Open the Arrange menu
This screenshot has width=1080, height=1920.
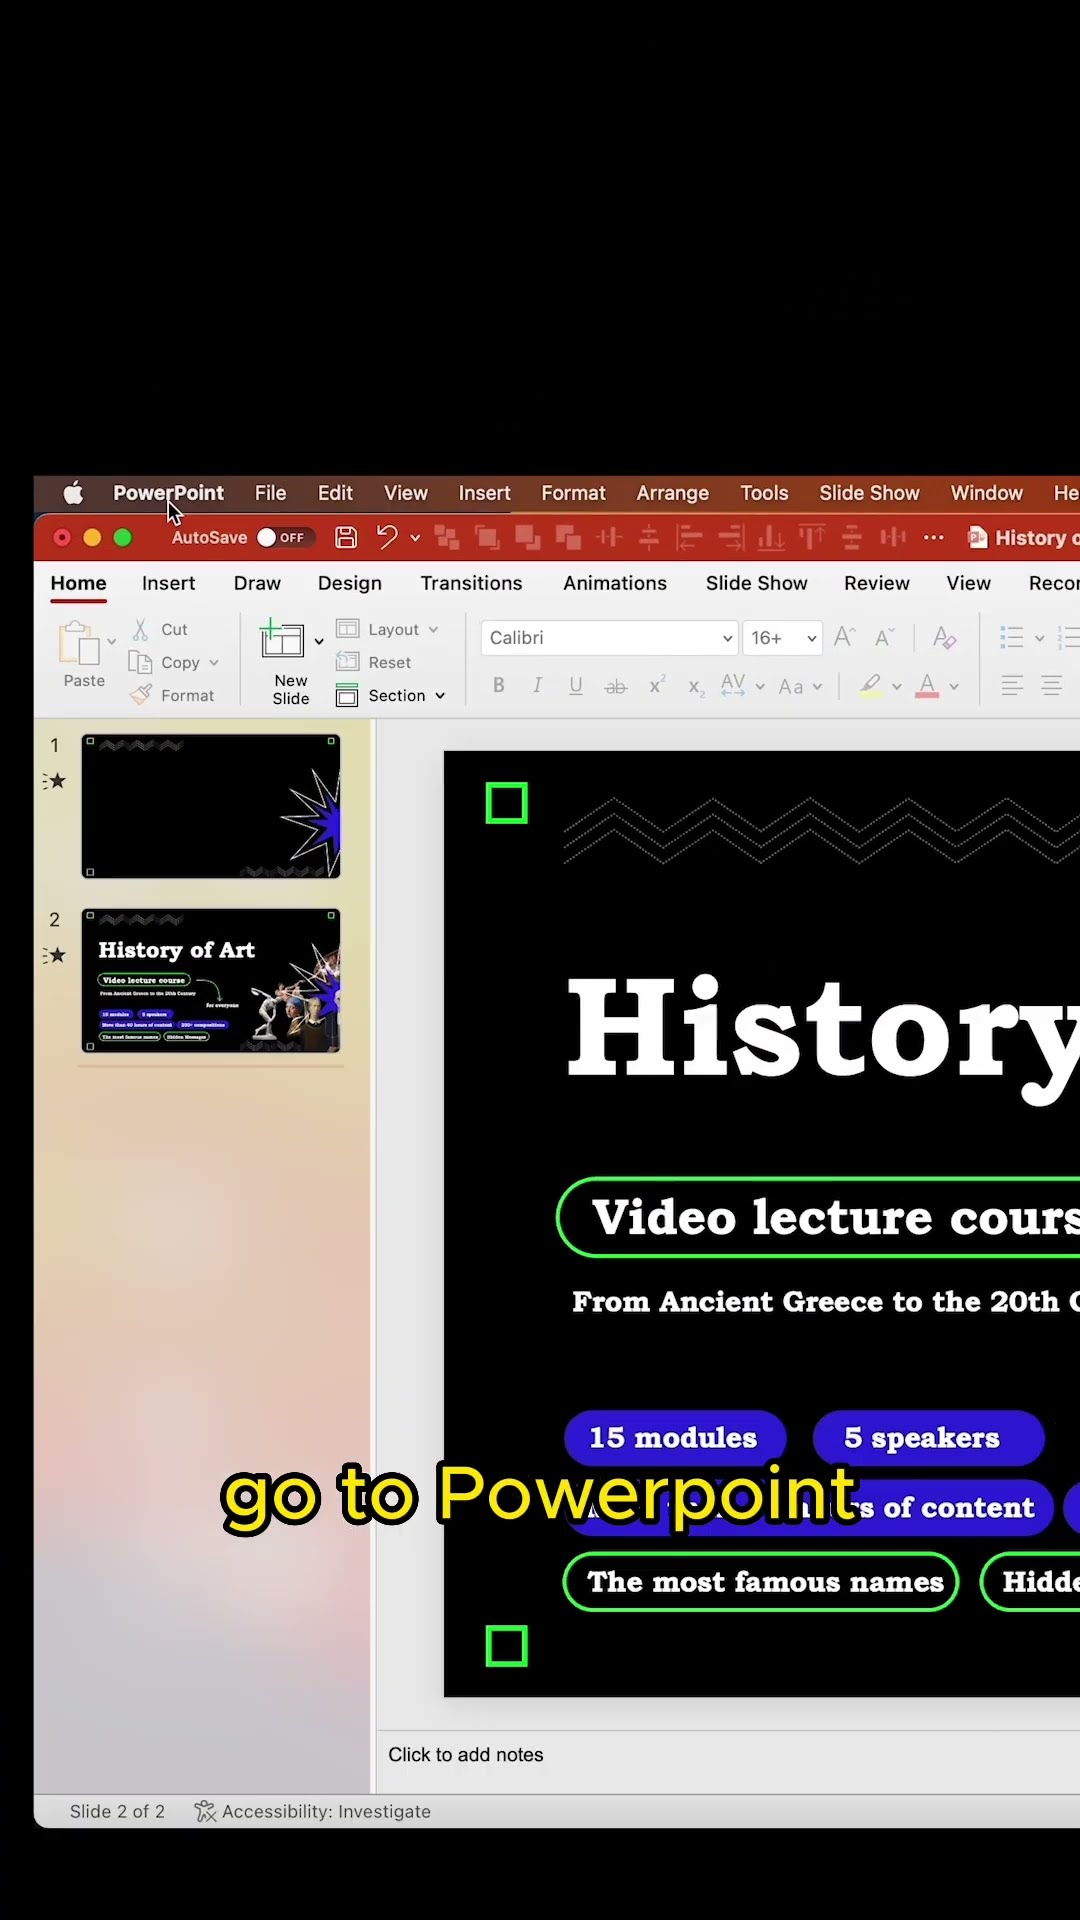[672, 493]
